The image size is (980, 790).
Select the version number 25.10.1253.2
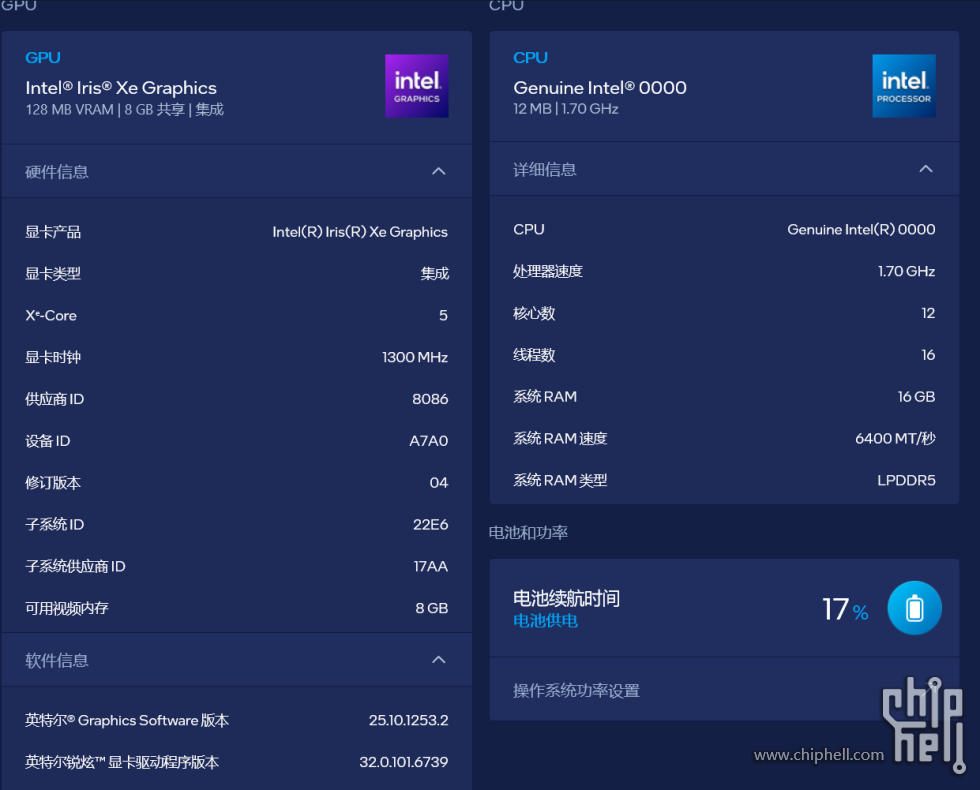pos(409,721)
